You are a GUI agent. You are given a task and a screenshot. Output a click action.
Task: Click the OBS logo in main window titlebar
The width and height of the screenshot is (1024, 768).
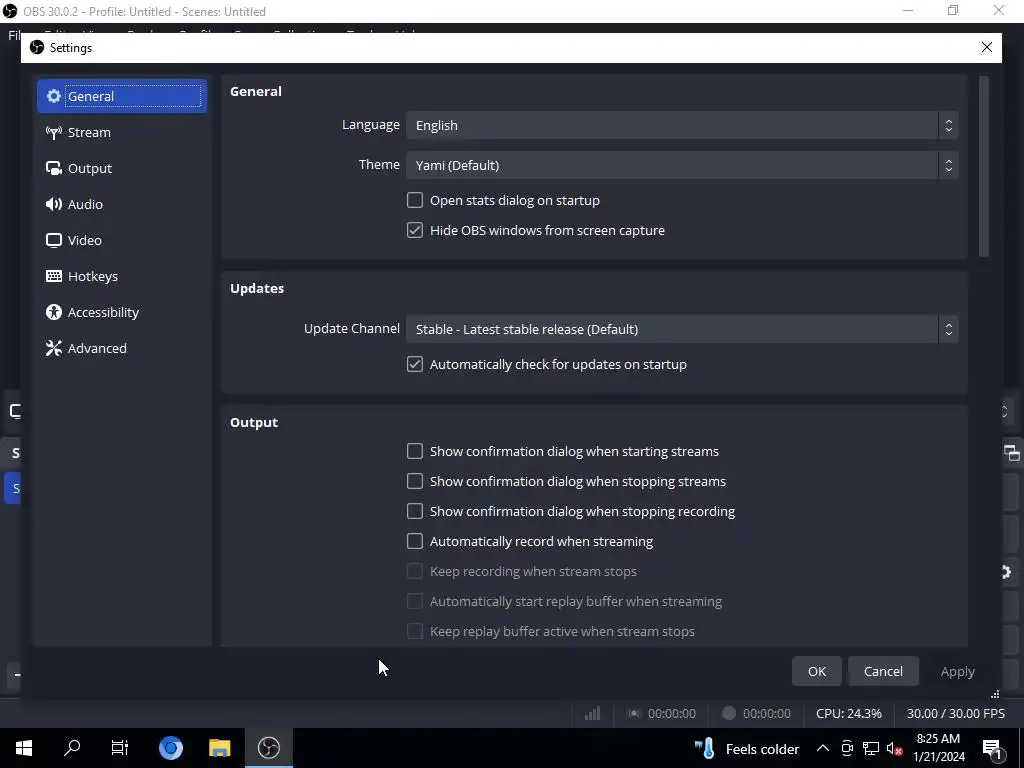(x=10, y=11)
